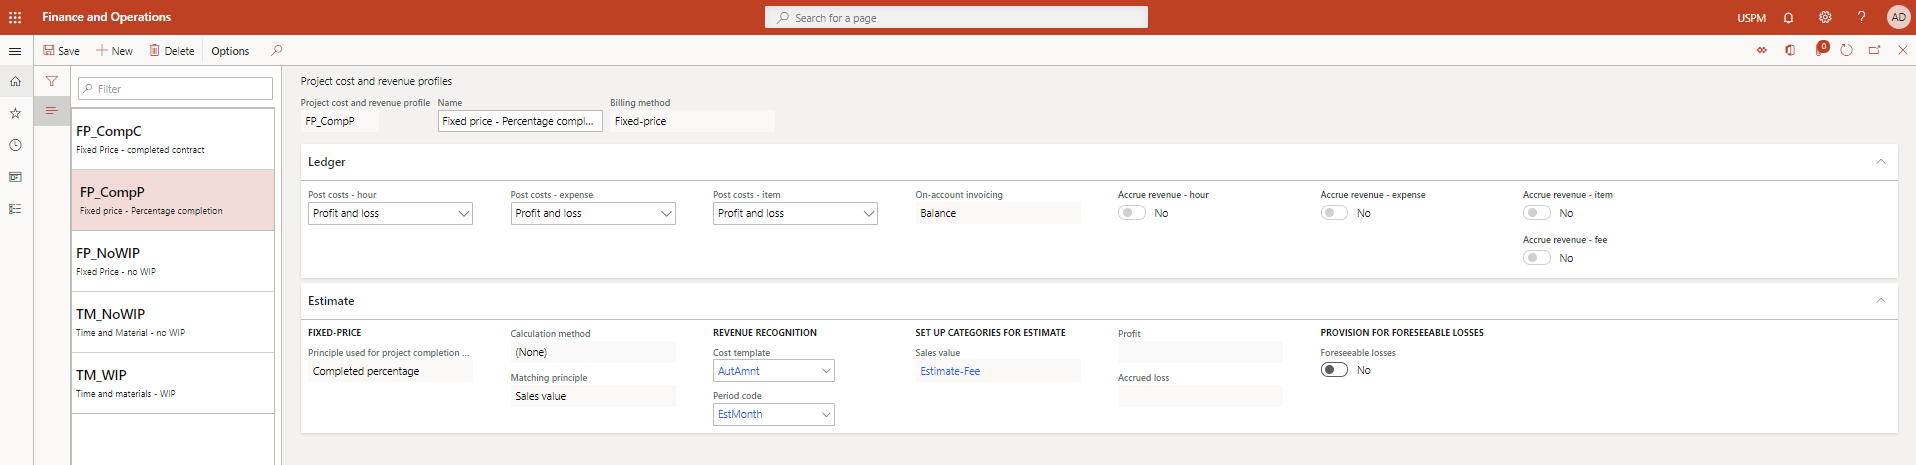Open form in new window

point(1875,51)
